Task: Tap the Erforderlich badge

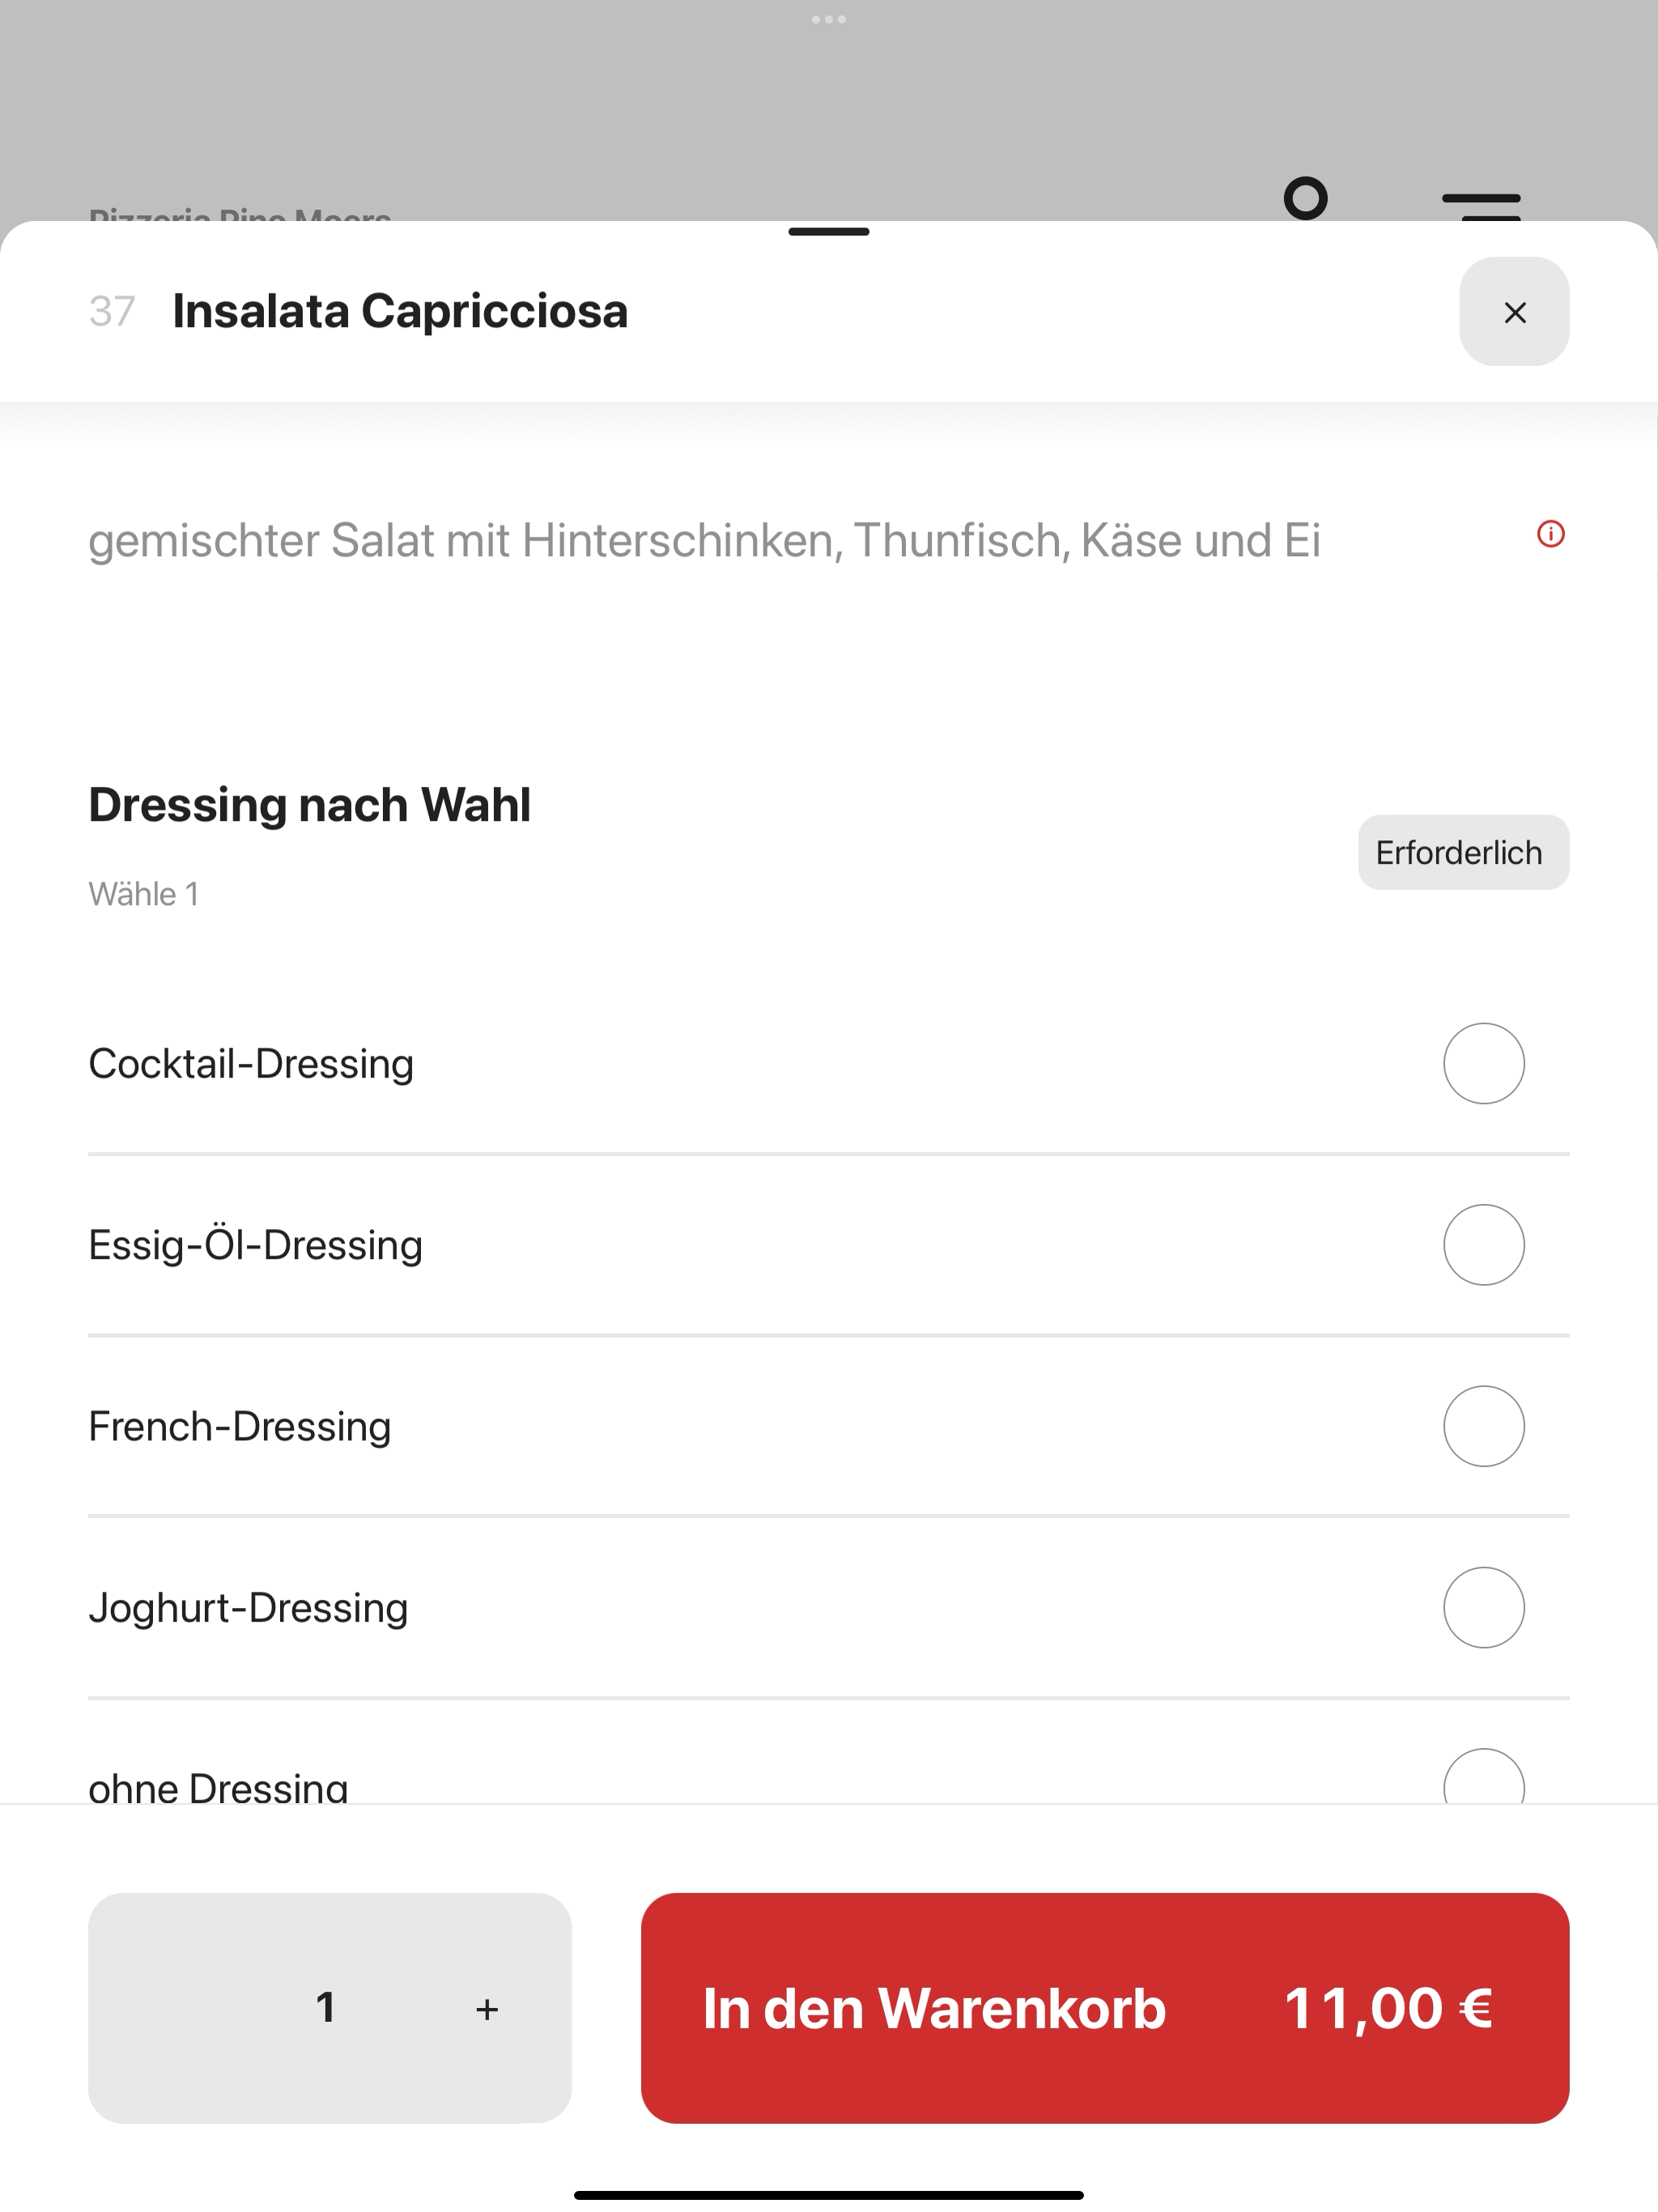Action: point(1463,852)
